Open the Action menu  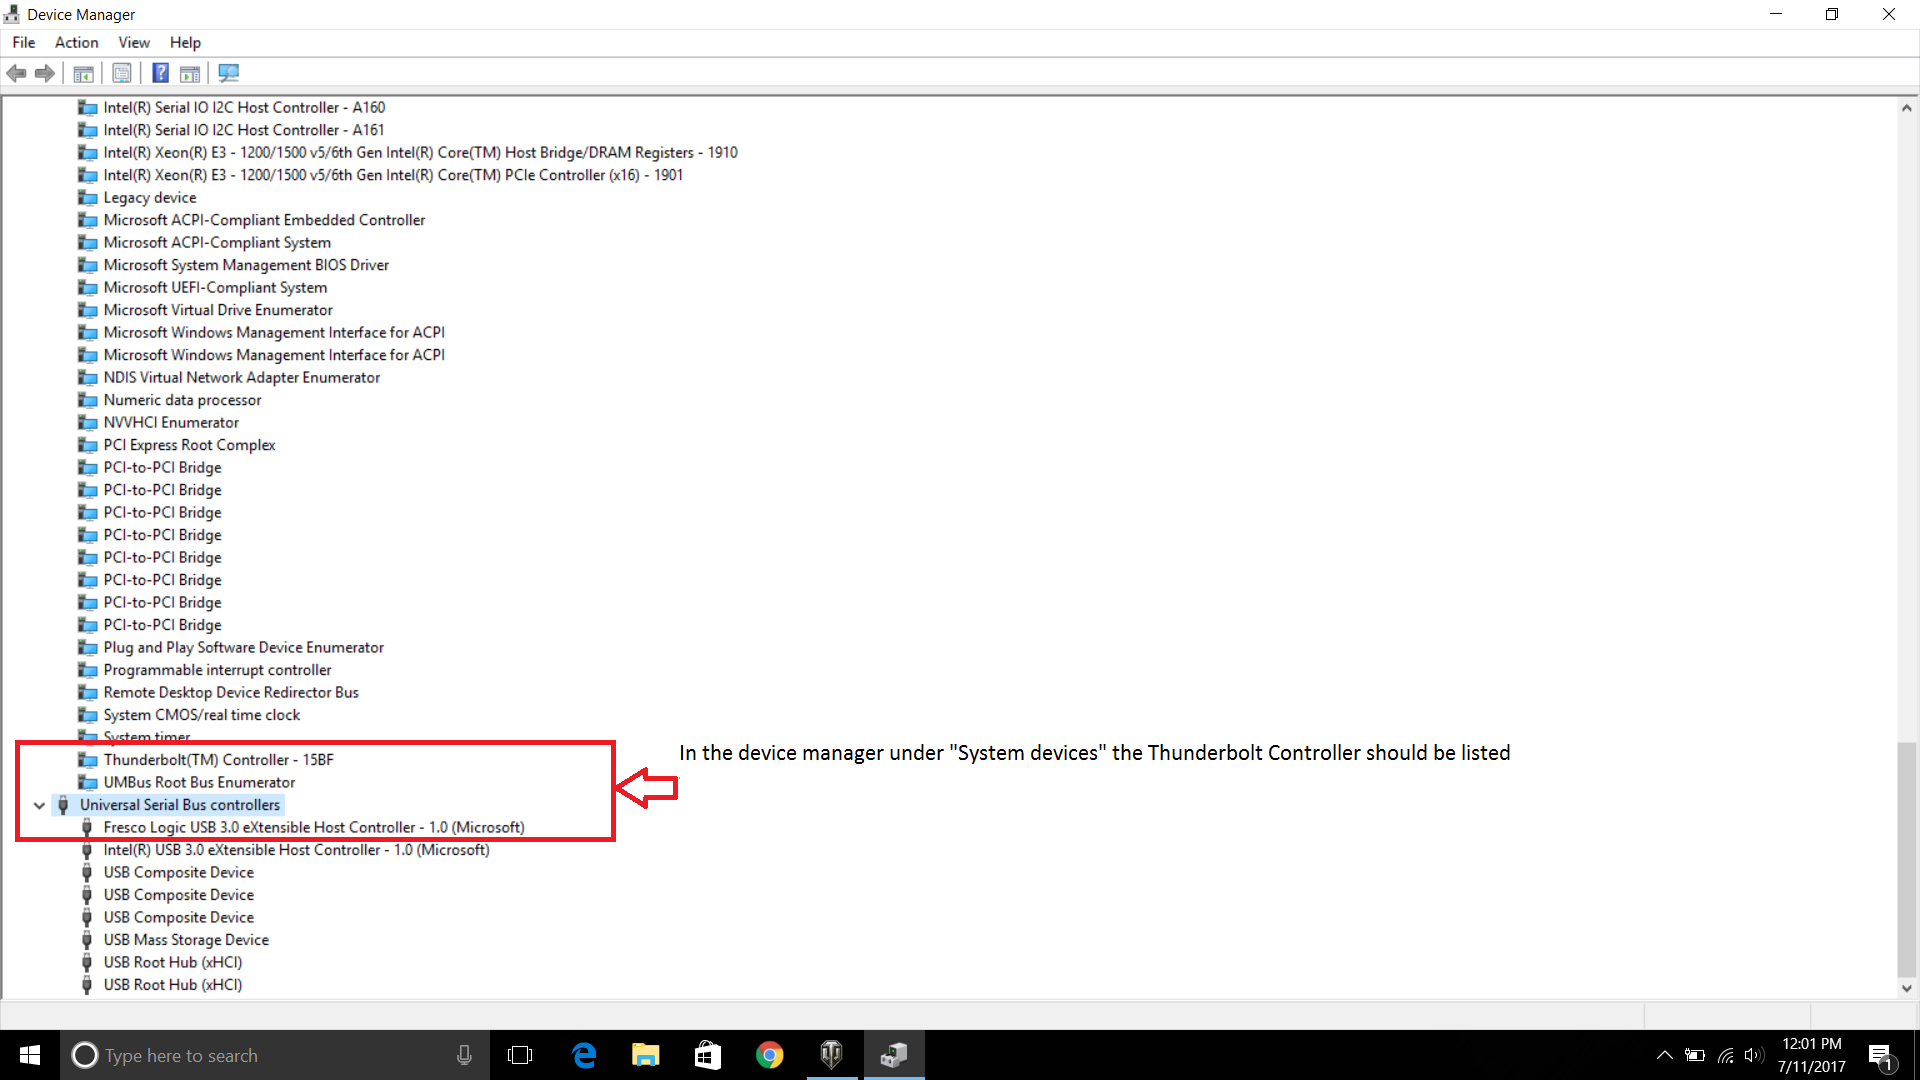pos(76,42)
